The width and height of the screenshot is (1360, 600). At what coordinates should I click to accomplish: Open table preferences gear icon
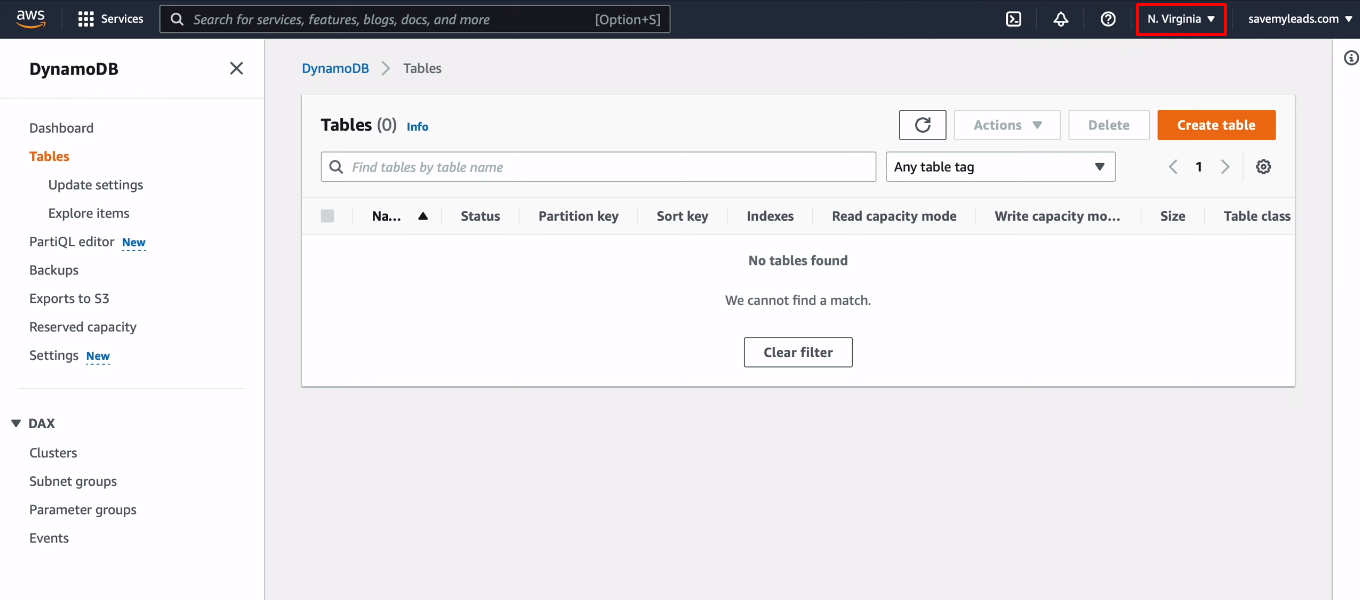[x=1263, y=167]
